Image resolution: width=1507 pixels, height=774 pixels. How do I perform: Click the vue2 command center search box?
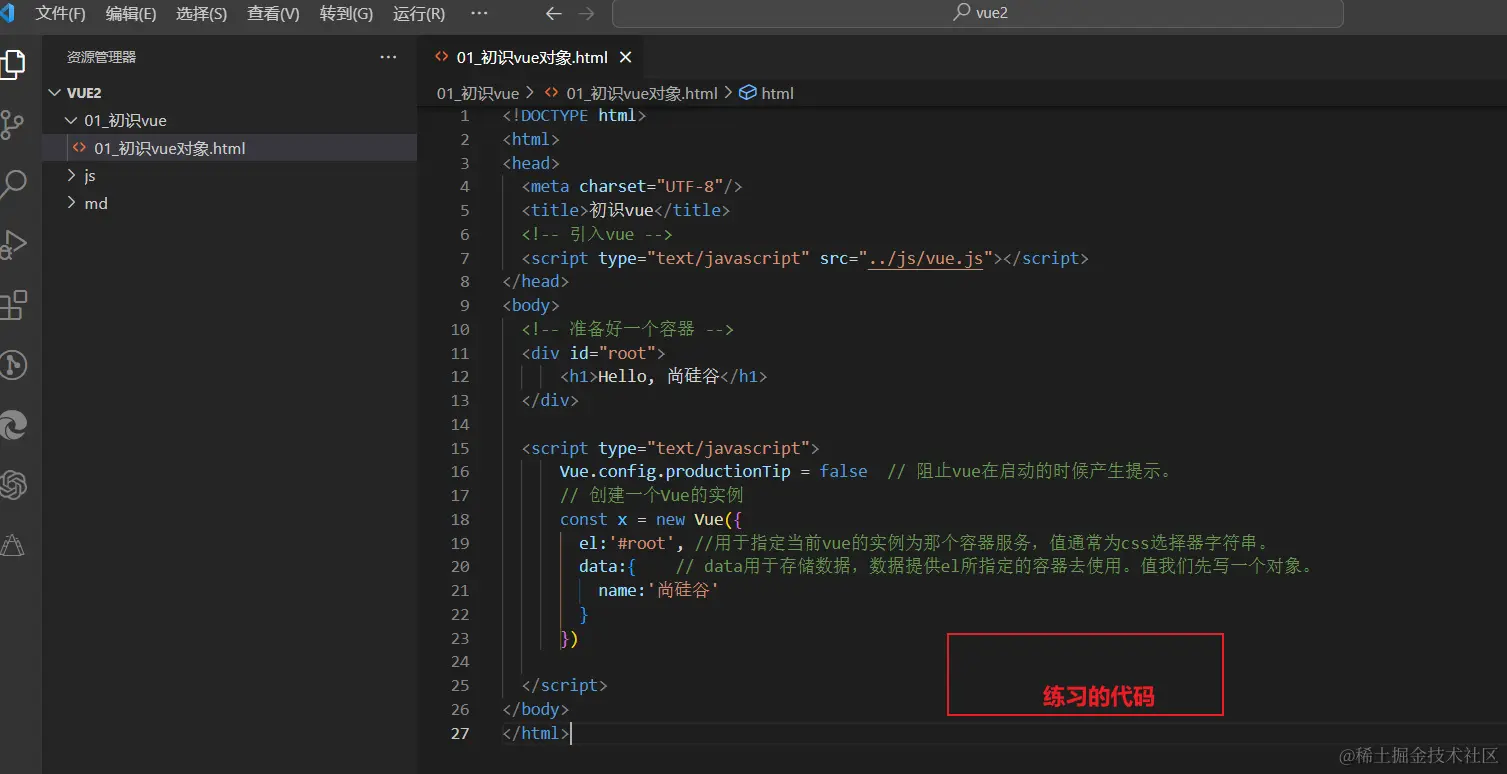[977, 14]
